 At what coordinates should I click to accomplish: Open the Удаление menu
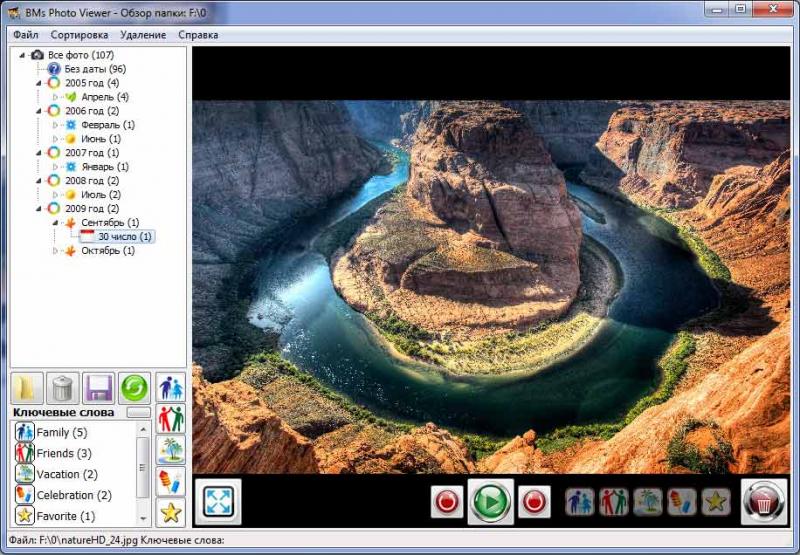tap(143, 35)
